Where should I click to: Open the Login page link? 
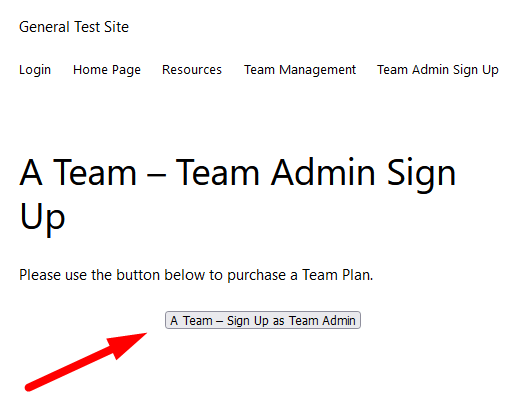point(35,70)
